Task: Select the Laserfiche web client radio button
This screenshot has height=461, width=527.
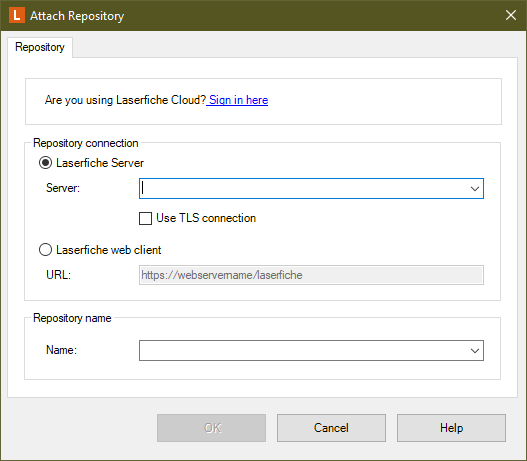Action: pos(45,250)
